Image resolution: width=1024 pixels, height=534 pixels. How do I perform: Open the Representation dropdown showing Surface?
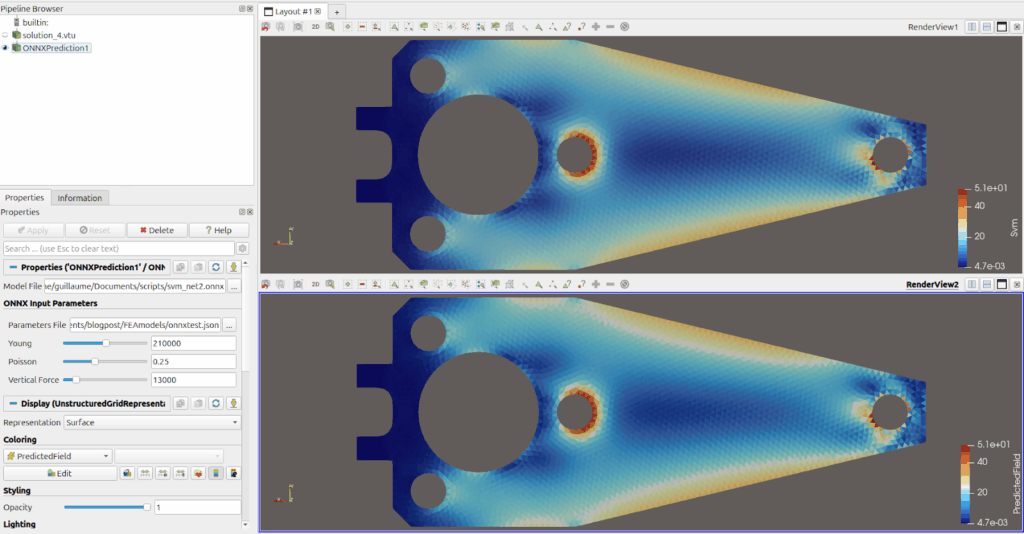[x=152, y=423]
